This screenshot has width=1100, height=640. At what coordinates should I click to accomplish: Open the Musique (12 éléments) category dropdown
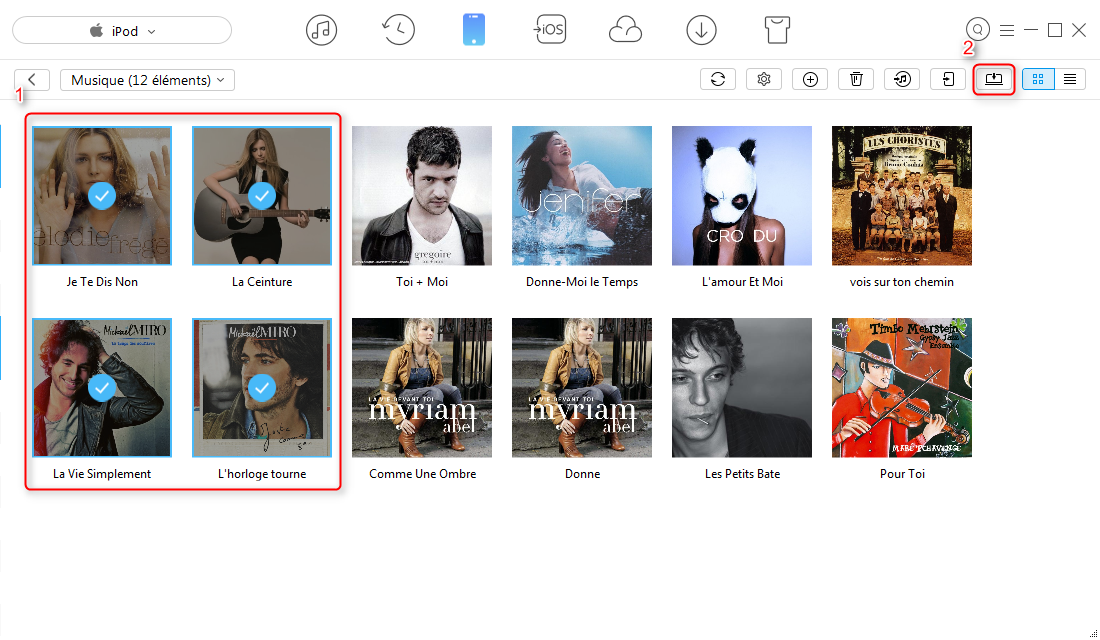pos(147,80)
